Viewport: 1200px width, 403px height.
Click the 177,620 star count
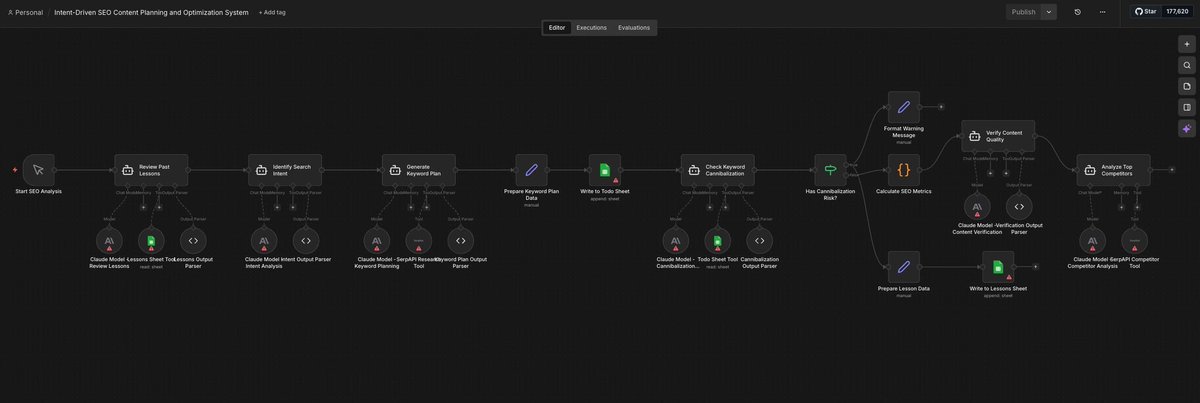coord(1177,12)
